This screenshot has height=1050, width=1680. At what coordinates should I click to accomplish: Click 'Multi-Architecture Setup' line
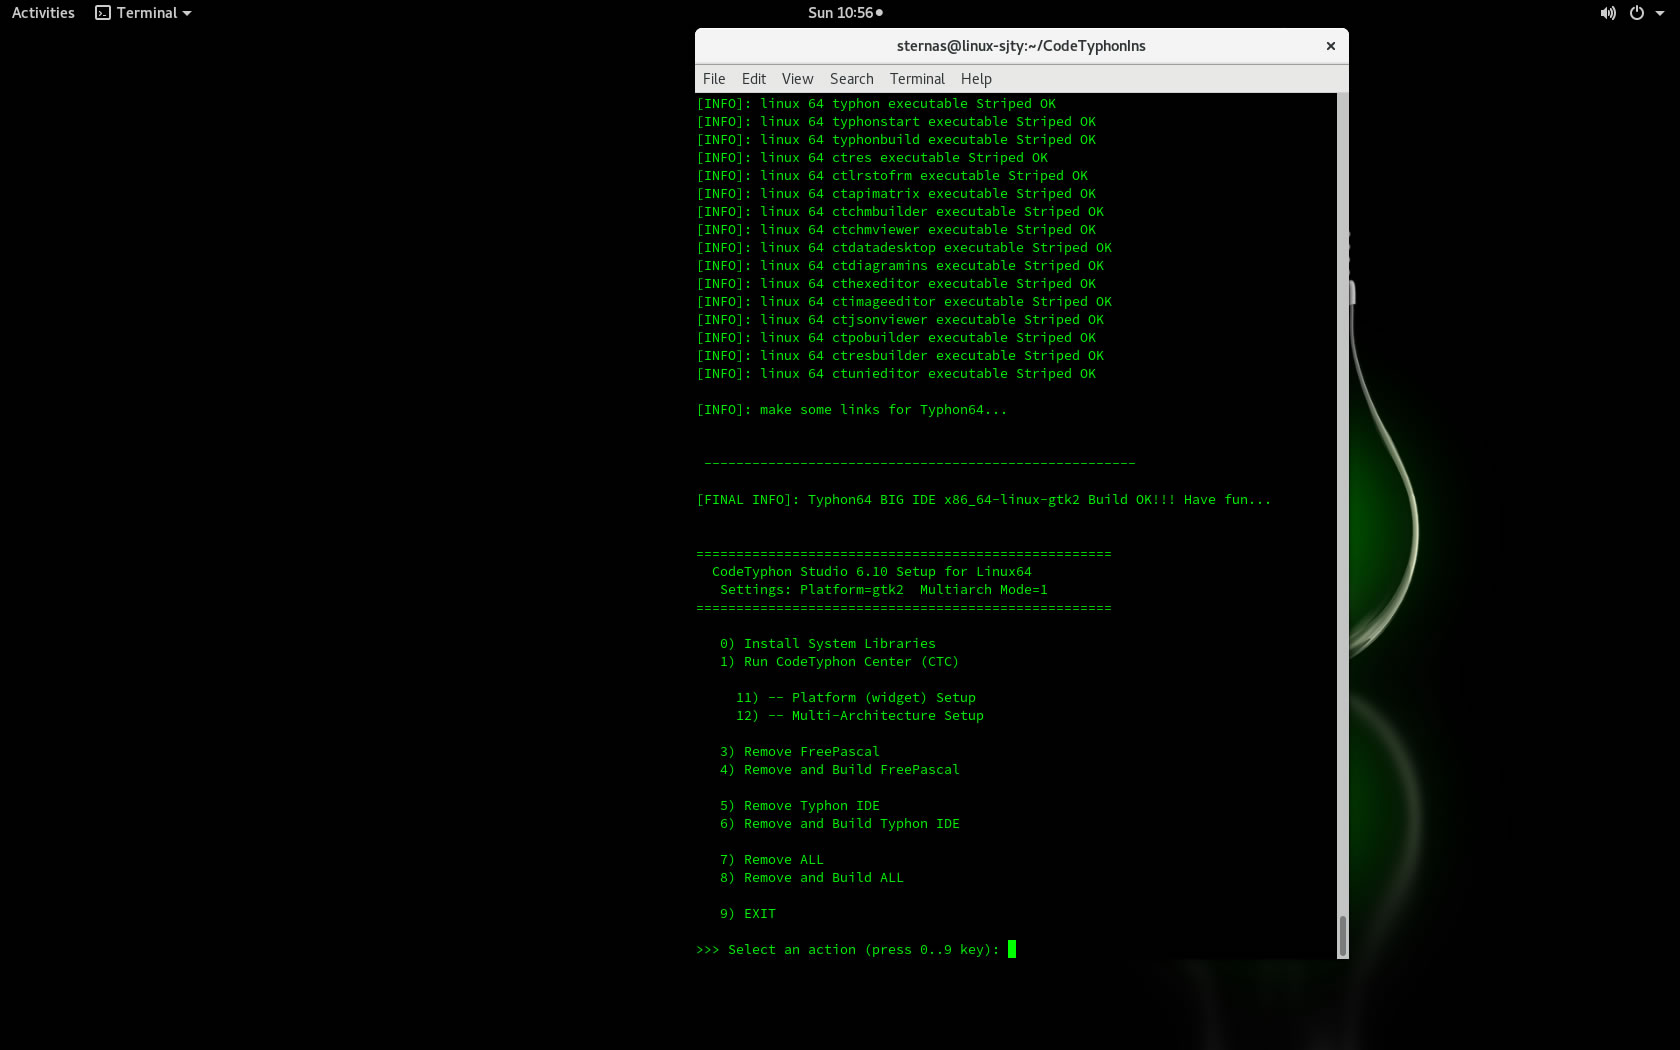click(860, 716)
